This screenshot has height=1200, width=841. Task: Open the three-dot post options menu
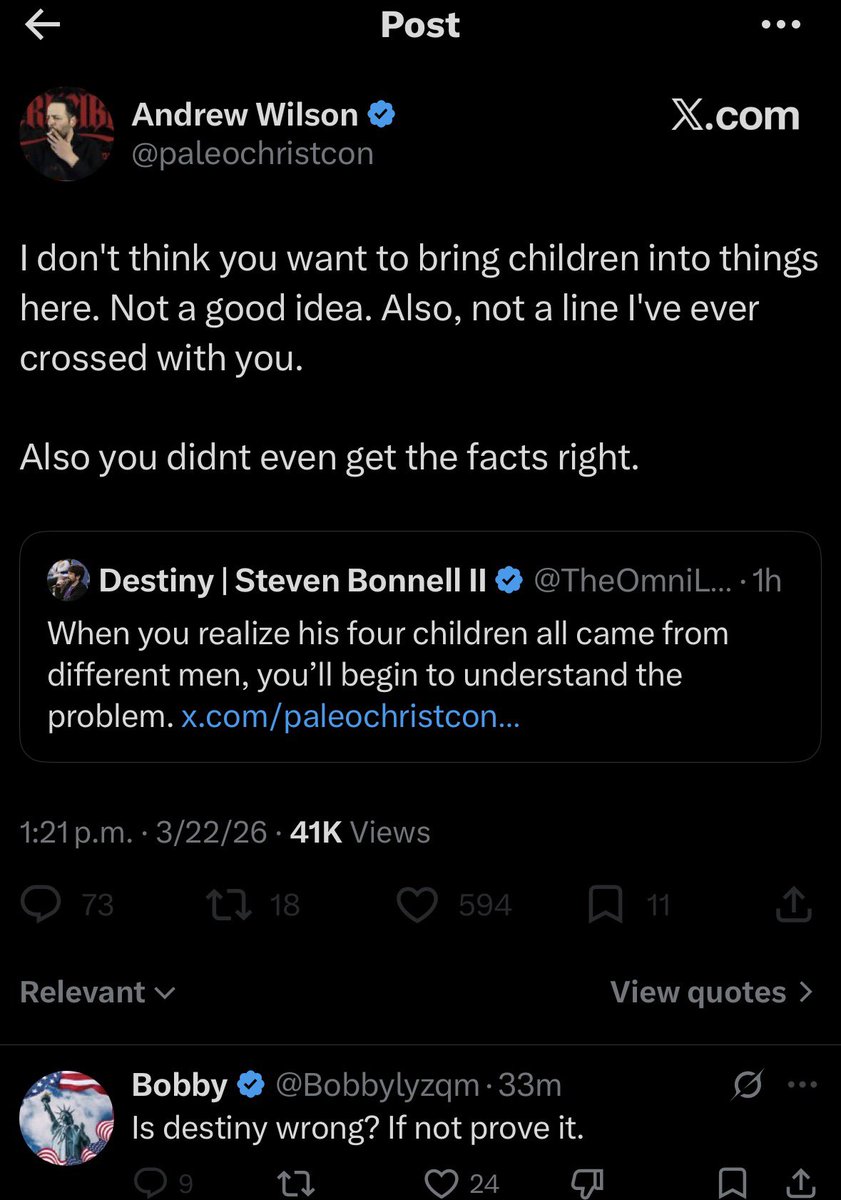[x=781, y=26]
